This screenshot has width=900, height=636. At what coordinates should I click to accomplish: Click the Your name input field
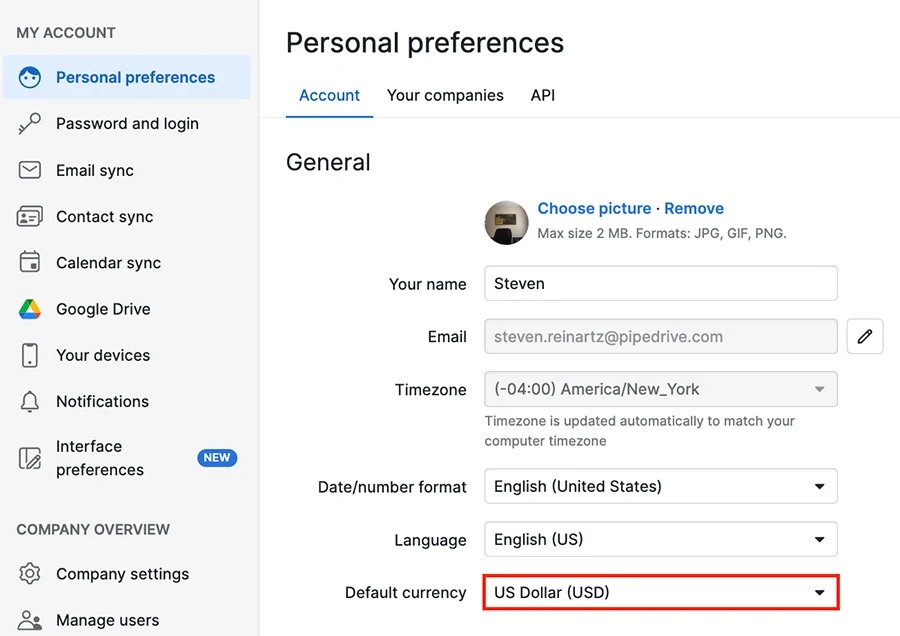pyautogui.click(x=661, y=283)
